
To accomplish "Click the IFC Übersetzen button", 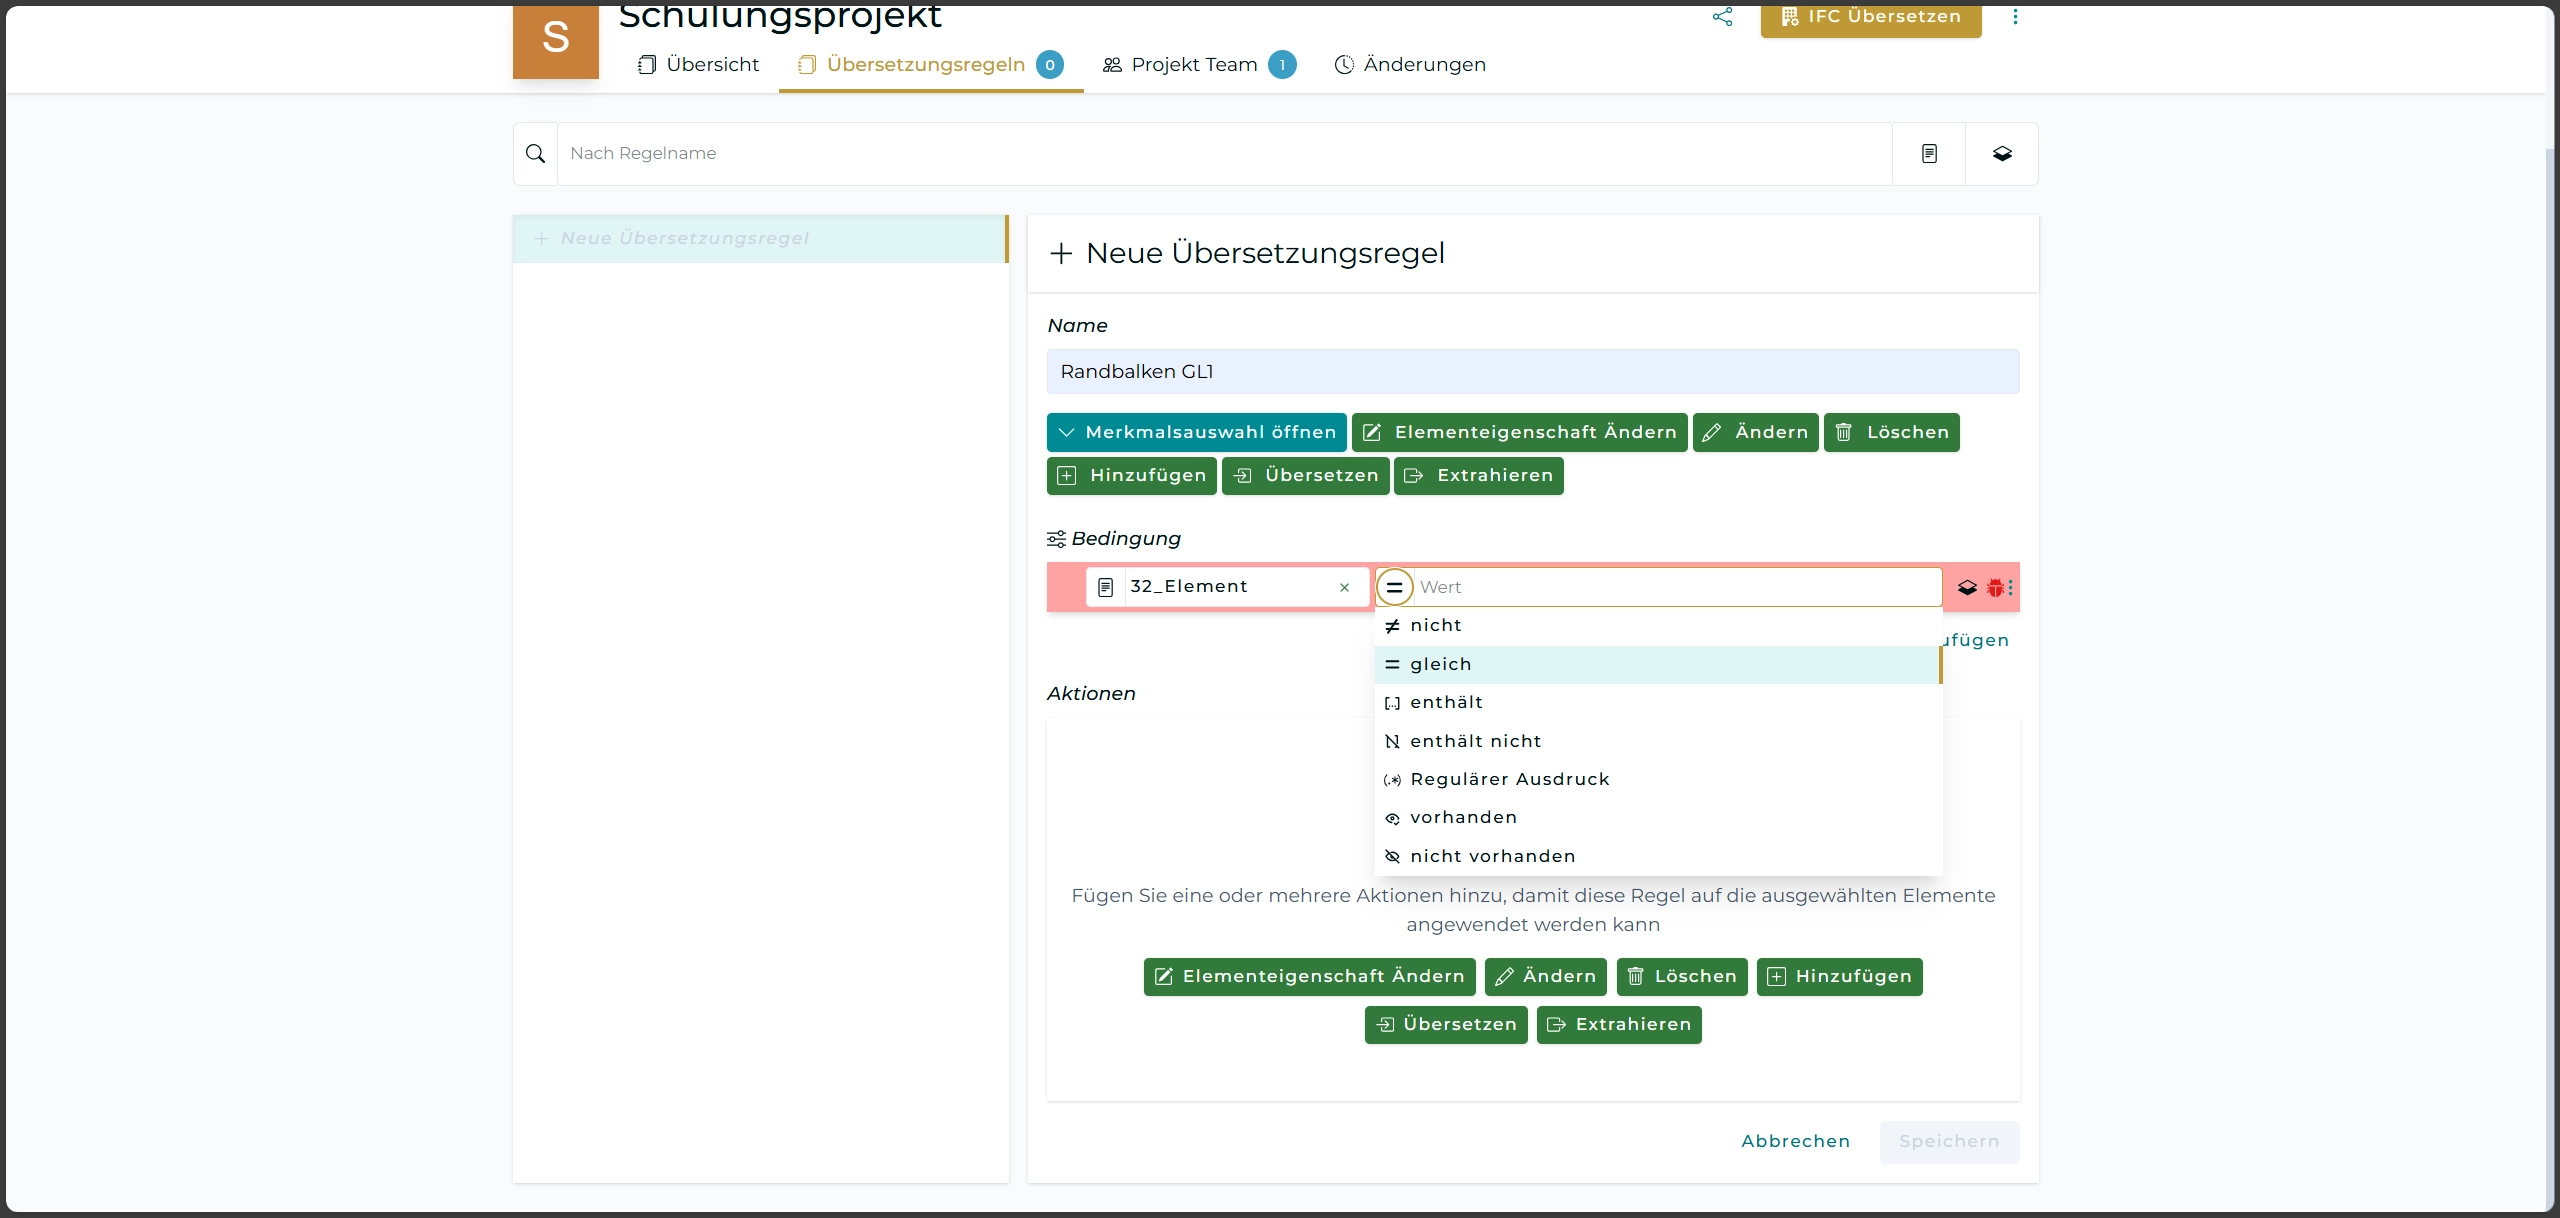I will pyautogui.click(x=1870, y=17).
